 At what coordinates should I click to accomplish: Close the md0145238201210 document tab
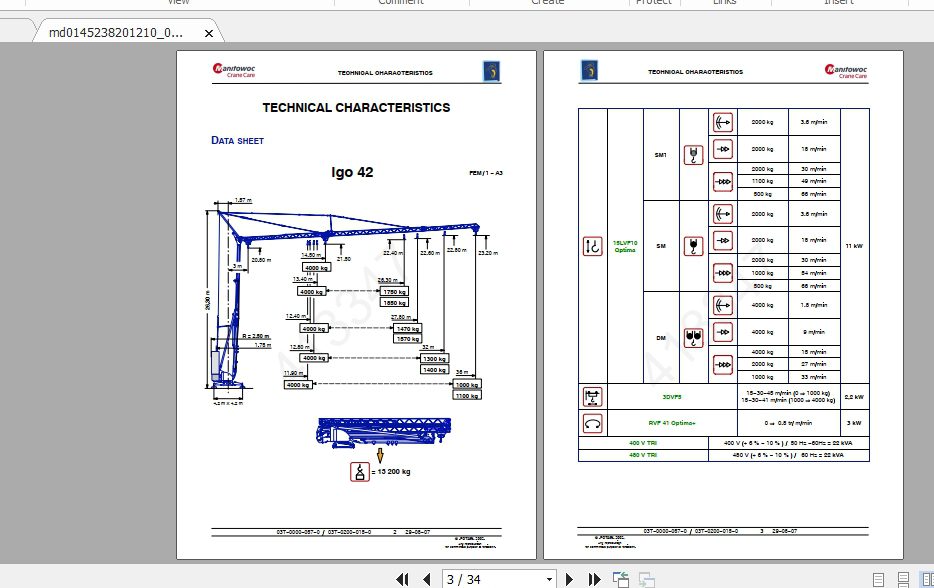pos(209,33)
